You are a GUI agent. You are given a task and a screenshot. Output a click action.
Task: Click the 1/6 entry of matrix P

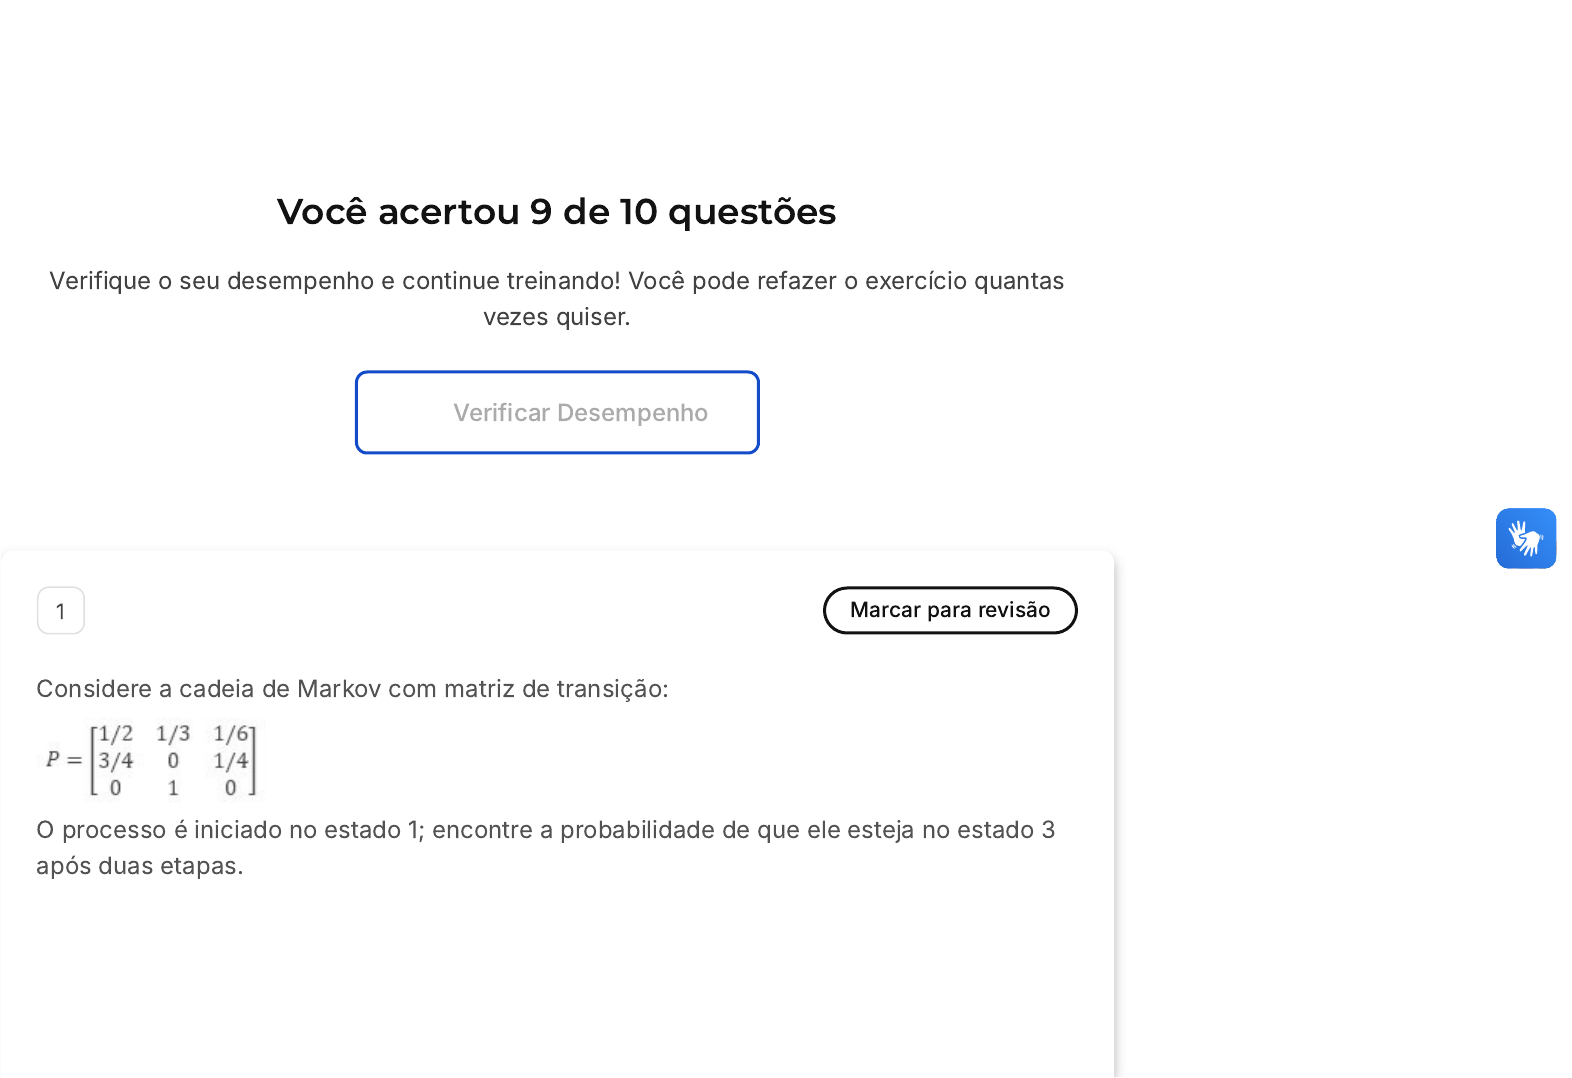(231, 734)
